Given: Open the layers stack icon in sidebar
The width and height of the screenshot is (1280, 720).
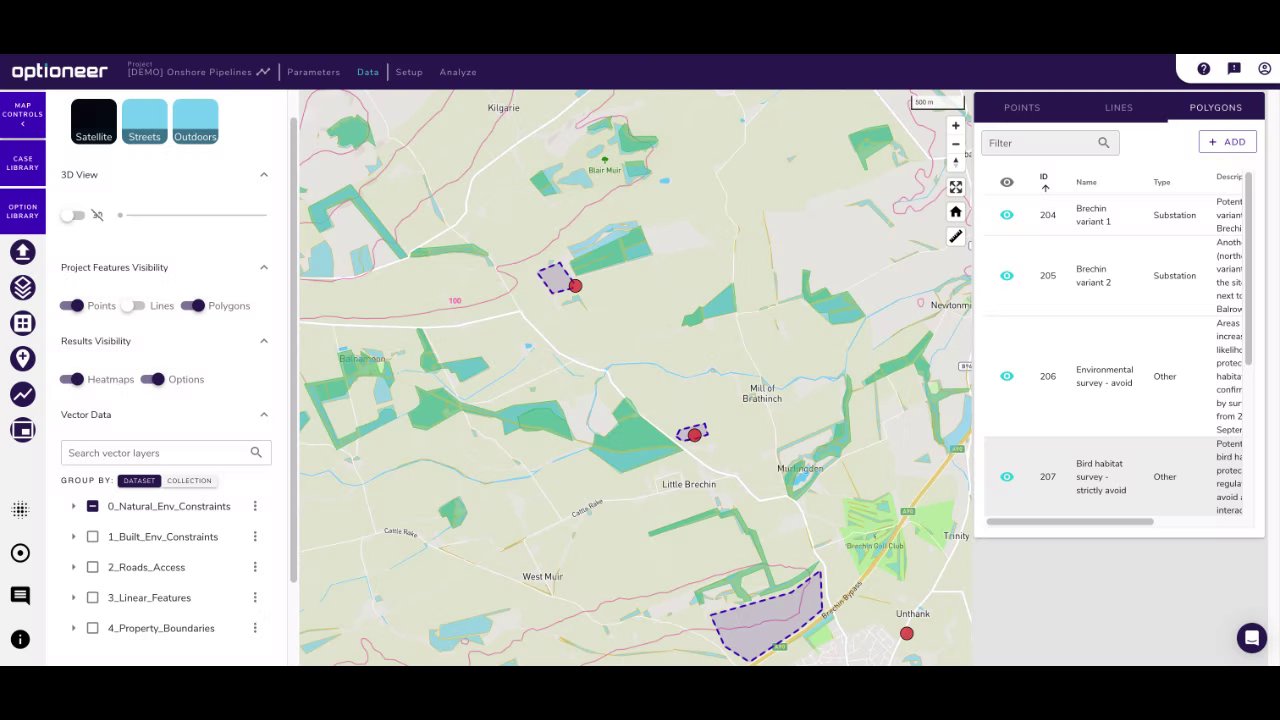Looking at the screenshot, I should pyautogui.click(x=22, y=288).
